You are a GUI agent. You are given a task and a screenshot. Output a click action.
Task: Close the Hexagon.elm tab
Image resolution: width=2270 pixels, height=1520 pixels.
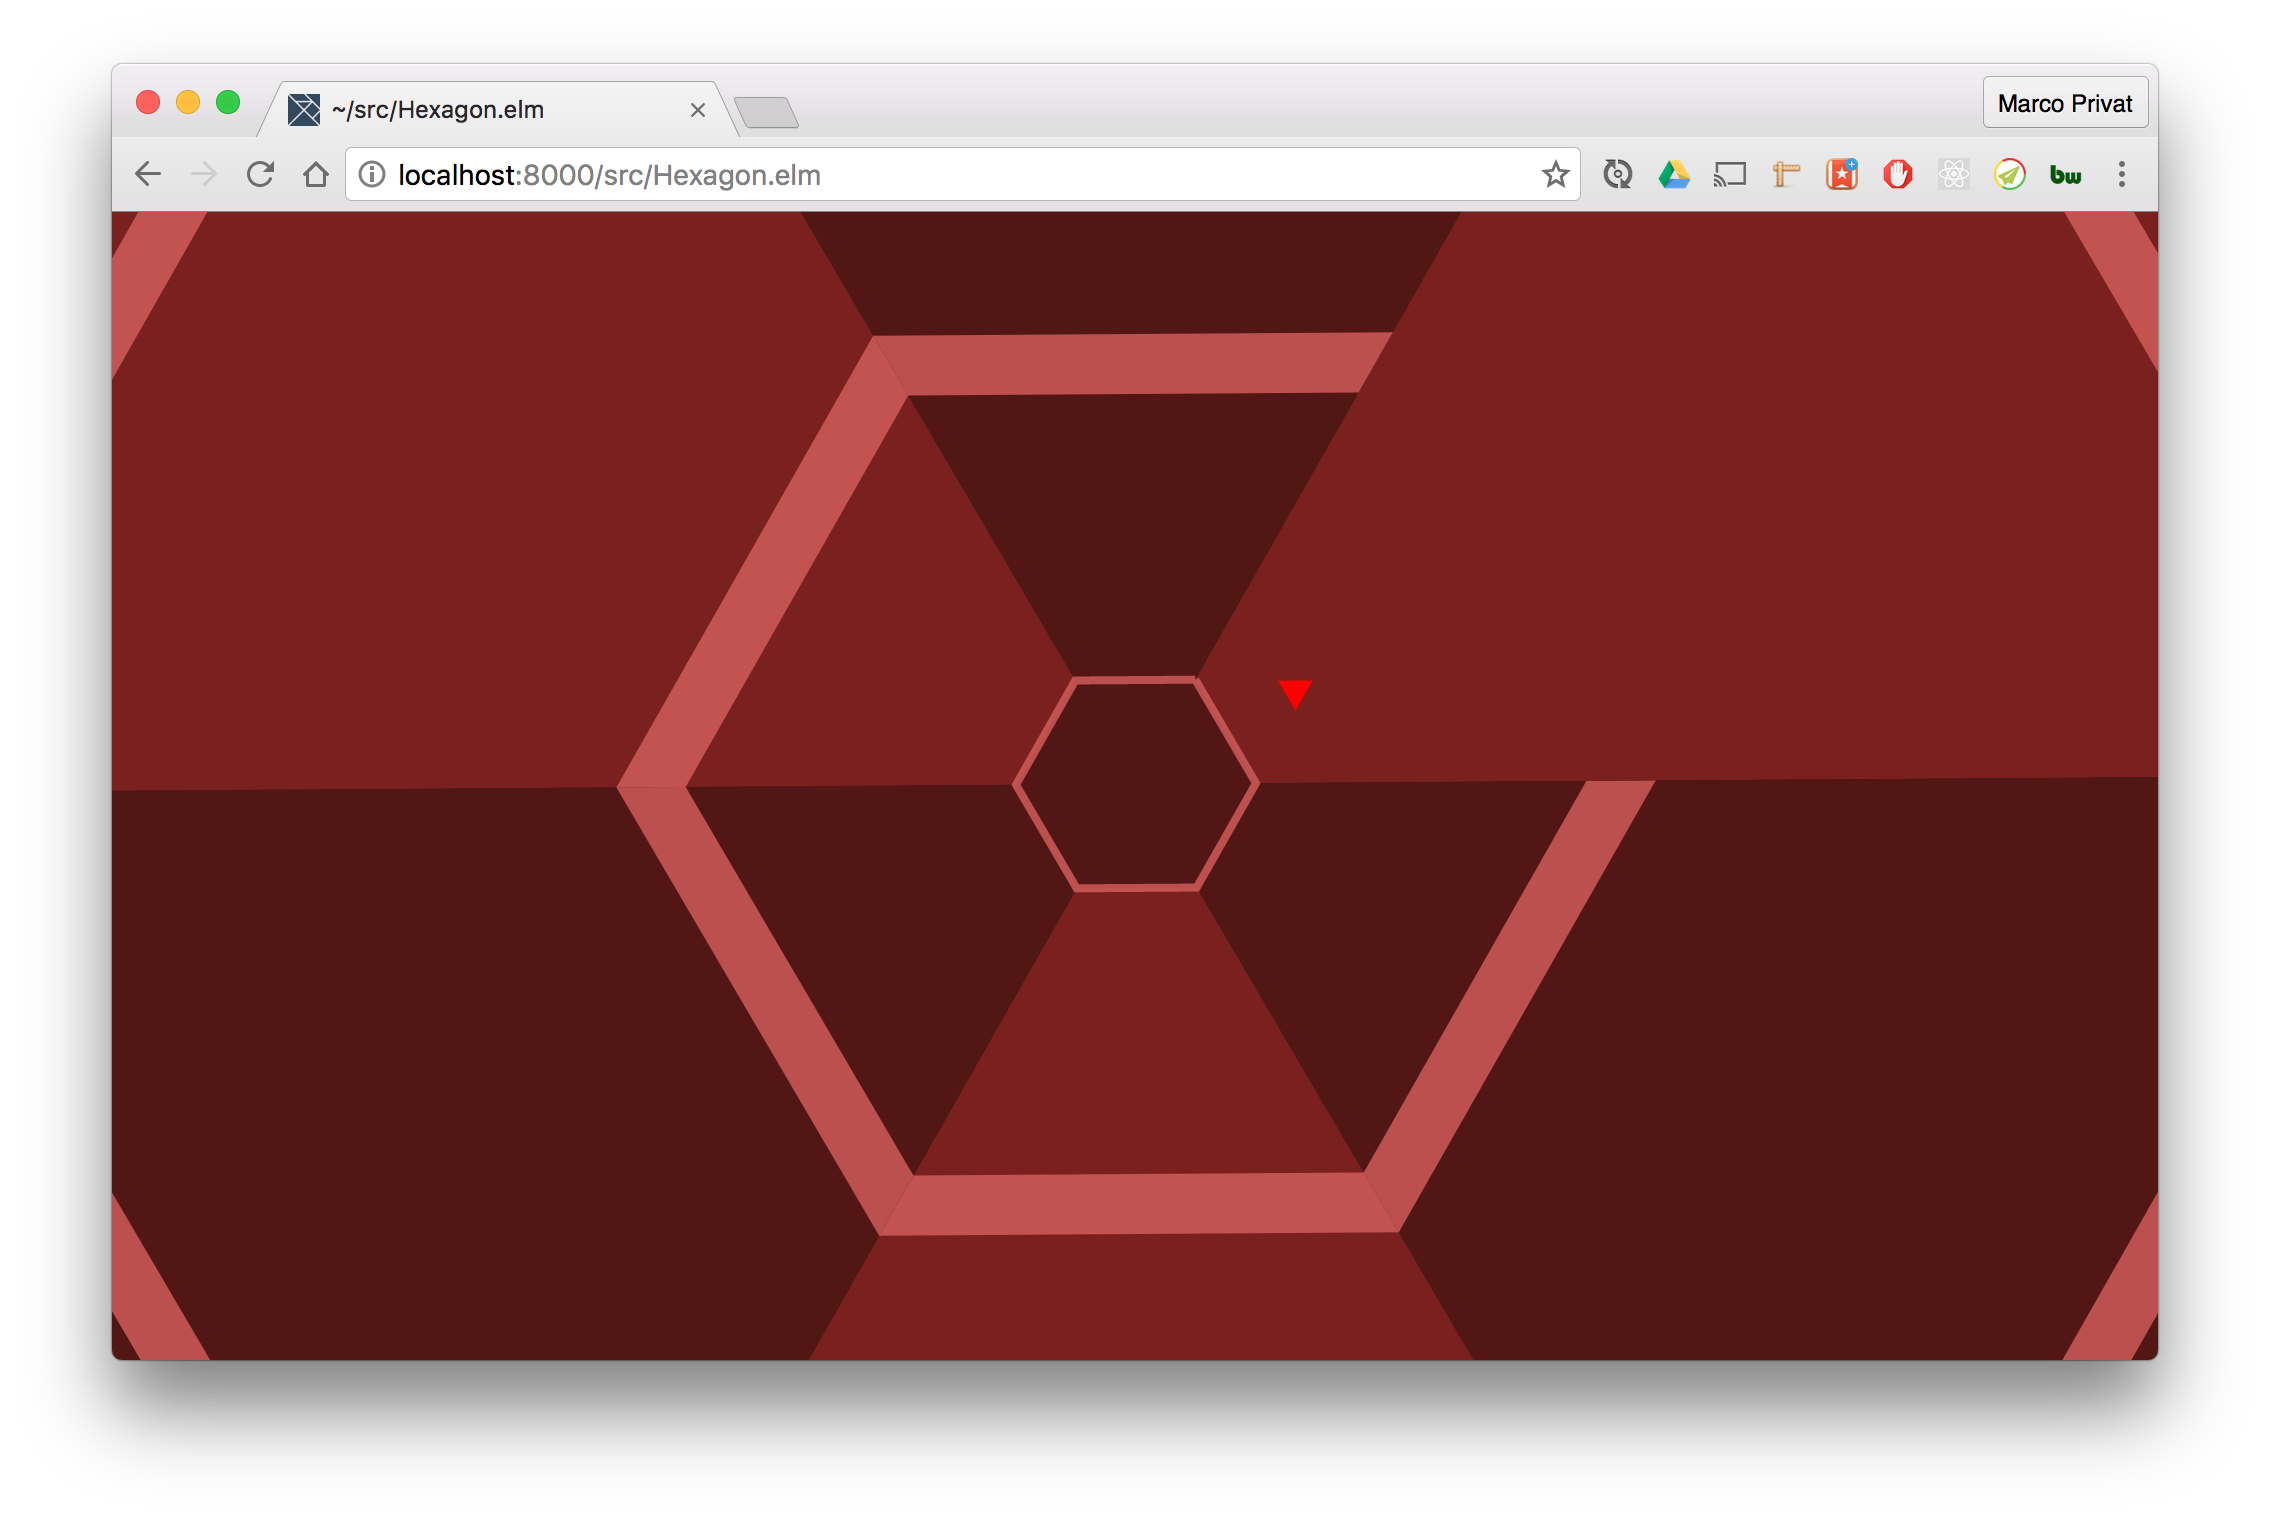tap(698, 110)
